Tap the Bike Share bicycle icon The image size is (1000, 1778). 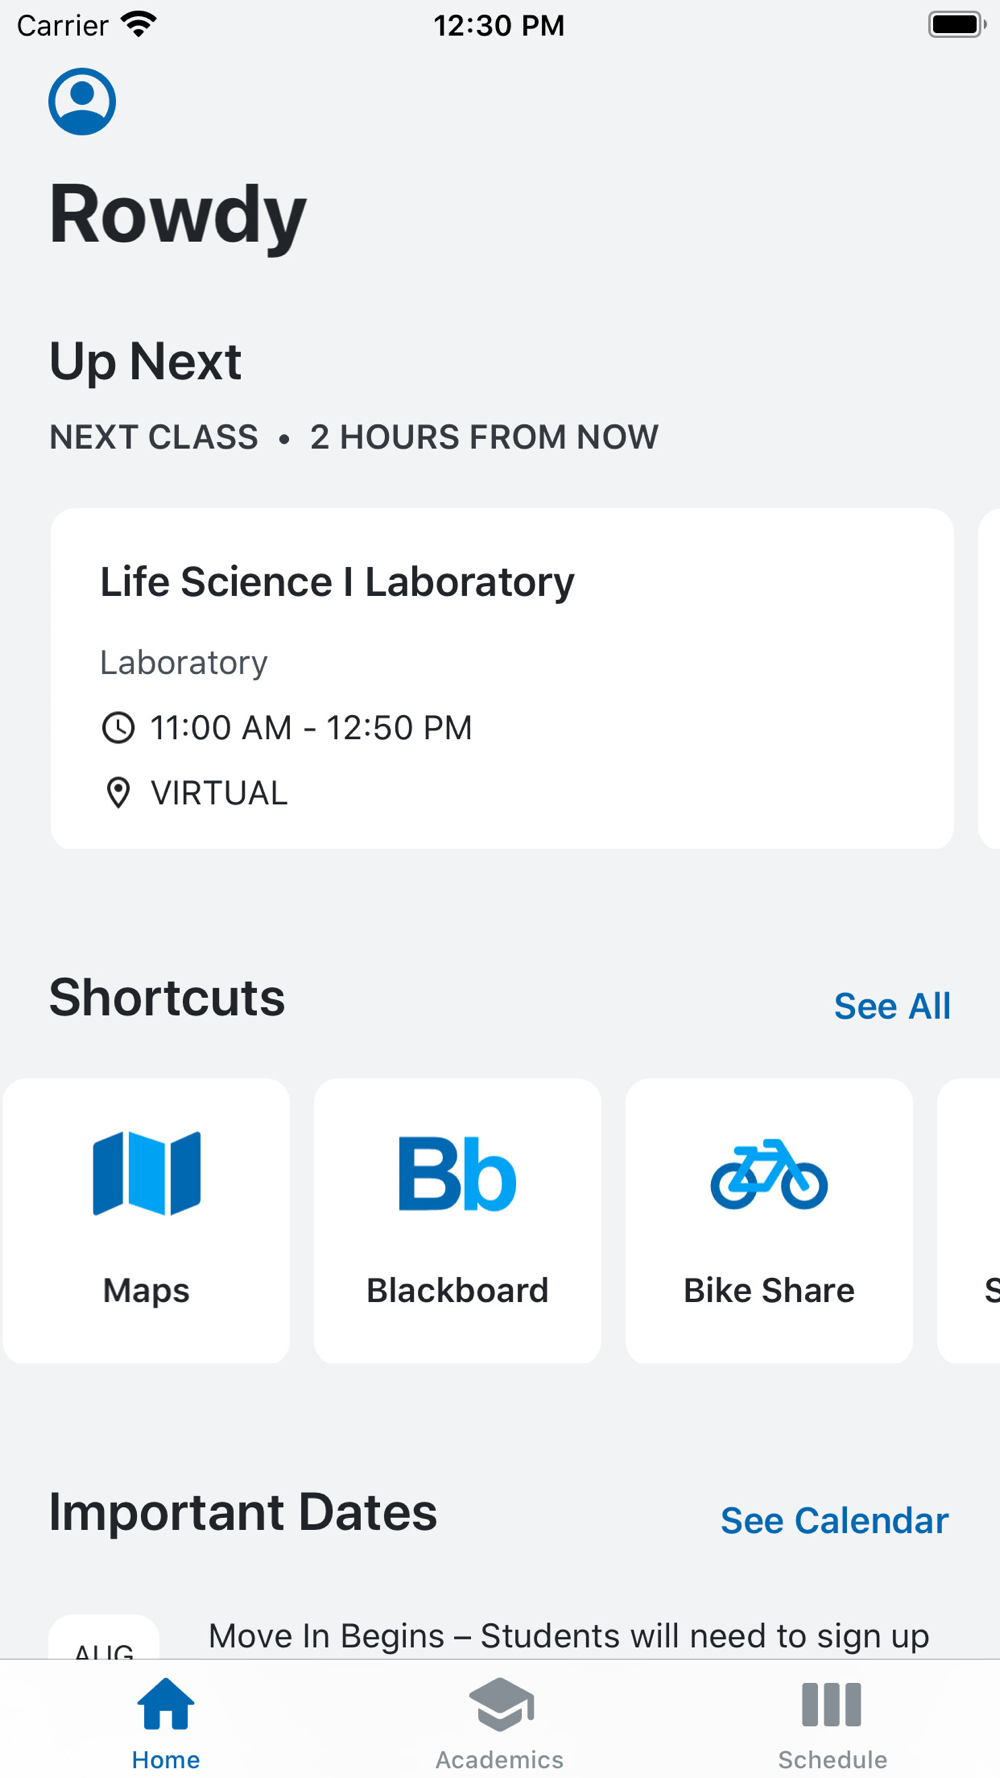pos(769,1174)
